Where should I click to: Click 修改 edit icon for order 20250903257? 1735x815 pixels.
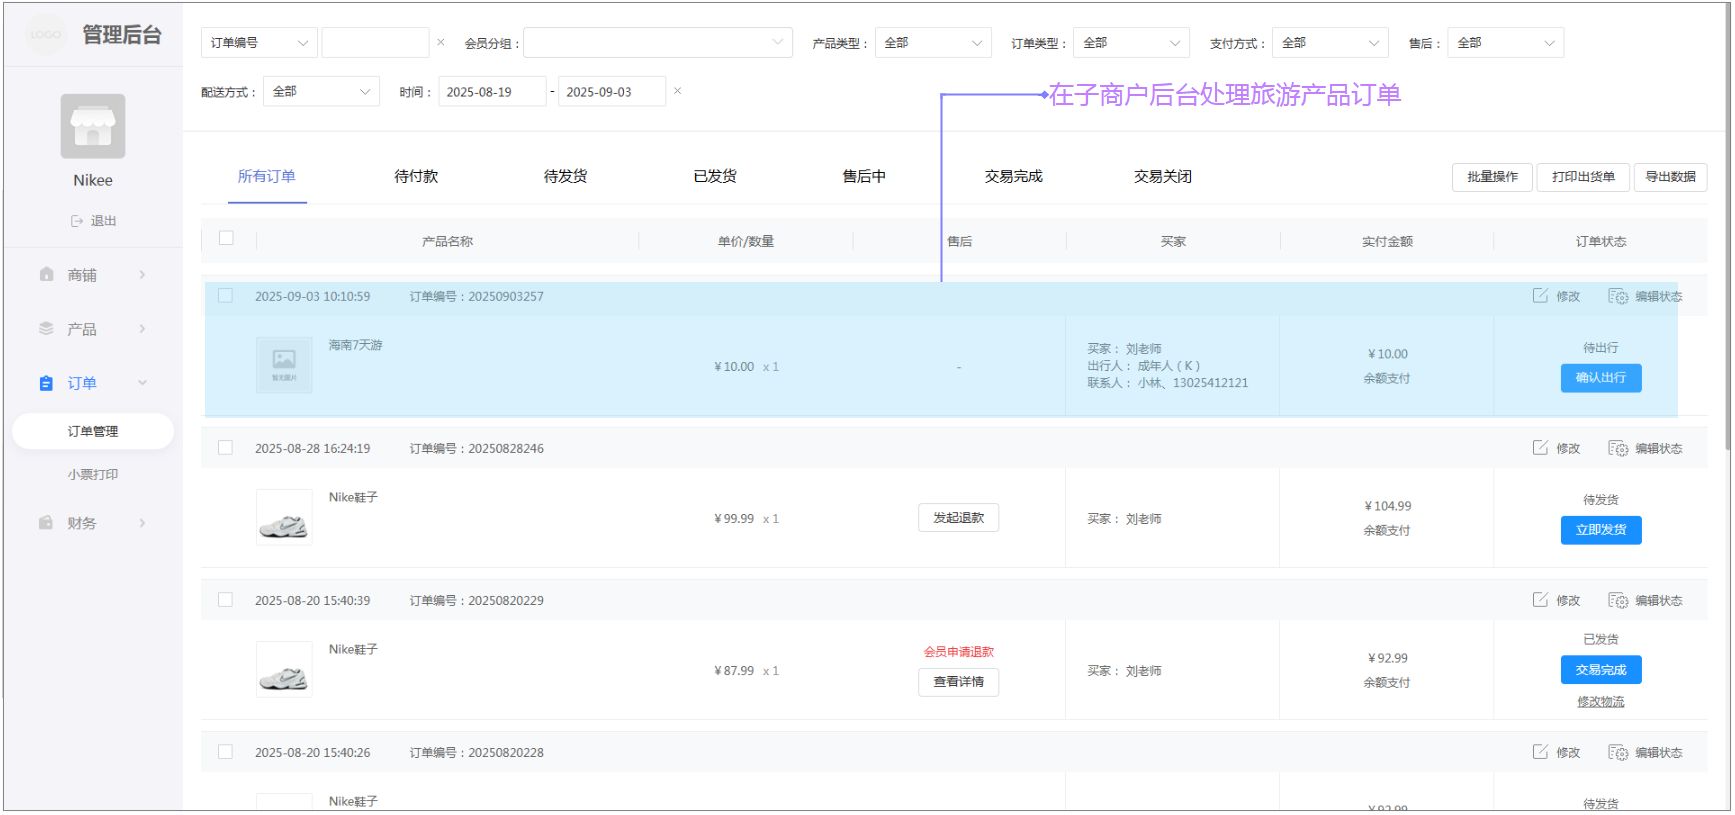tap(1540, 296)
